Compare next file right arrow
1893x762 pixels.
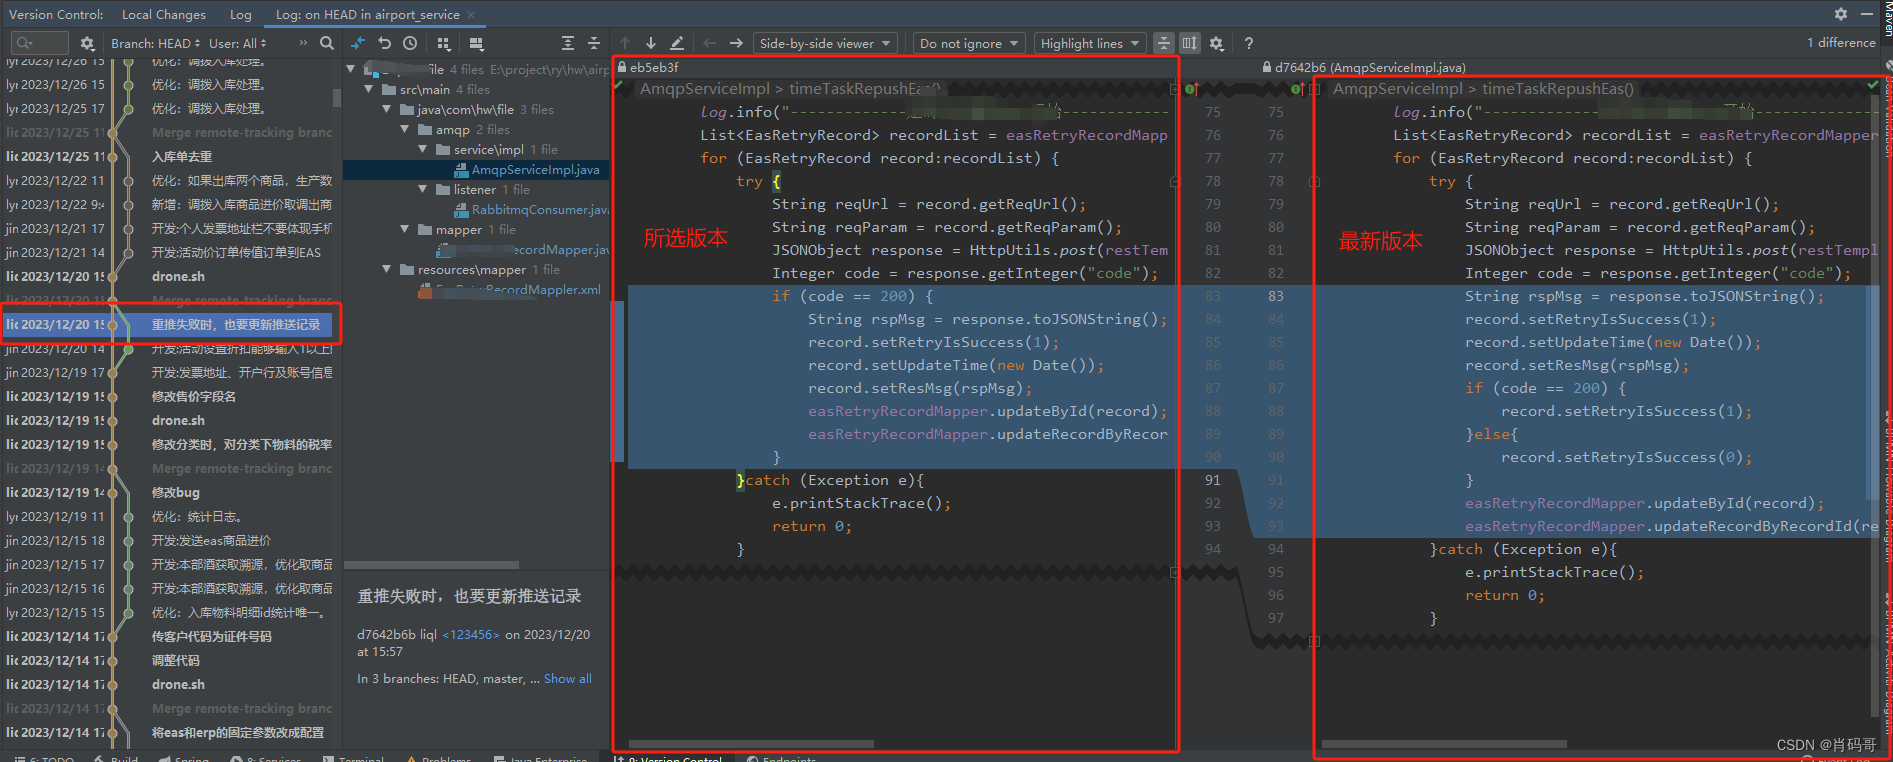point(736,43)
